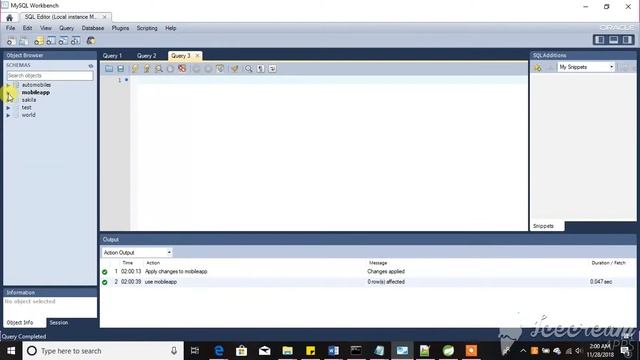
Task: Toggle the left sidebar panel visibility
Action: click(600, 40)
